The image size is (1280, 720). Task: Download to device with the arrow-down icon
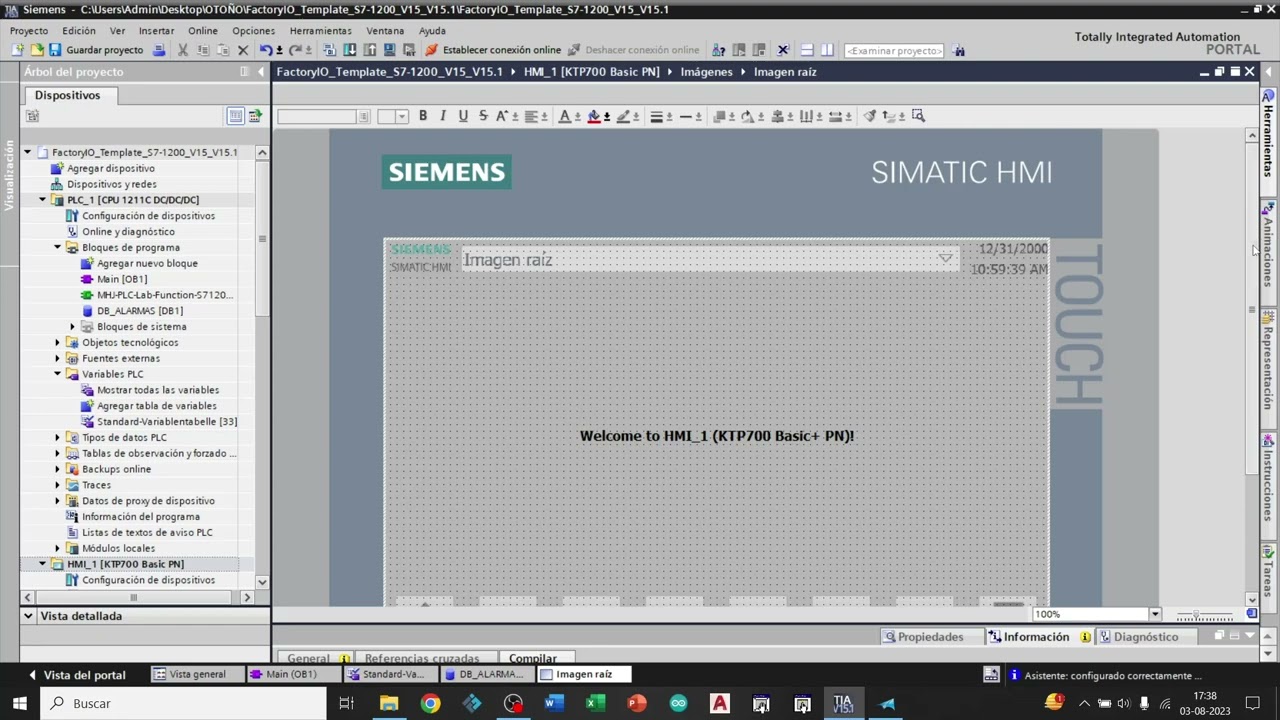349,50
